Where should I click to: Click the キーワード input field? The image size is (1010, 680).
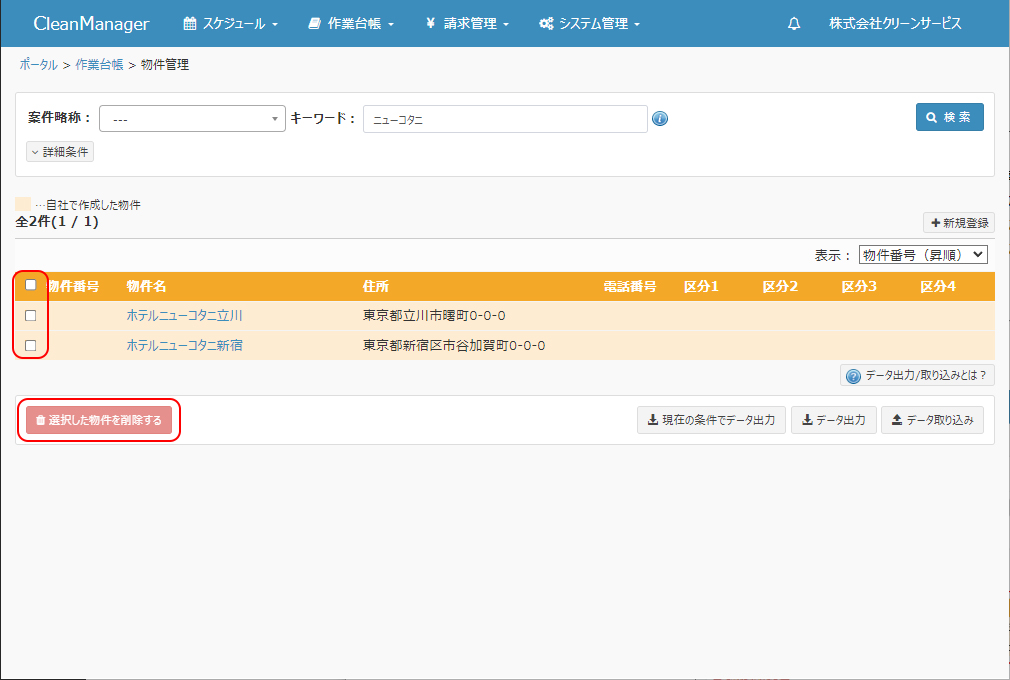click(505, 119)
